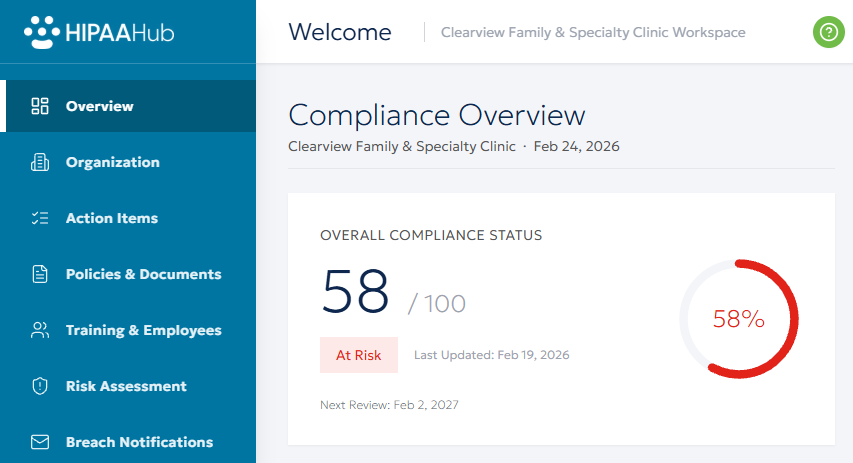Click the Risk Assessment shield icon

(40, 386)
